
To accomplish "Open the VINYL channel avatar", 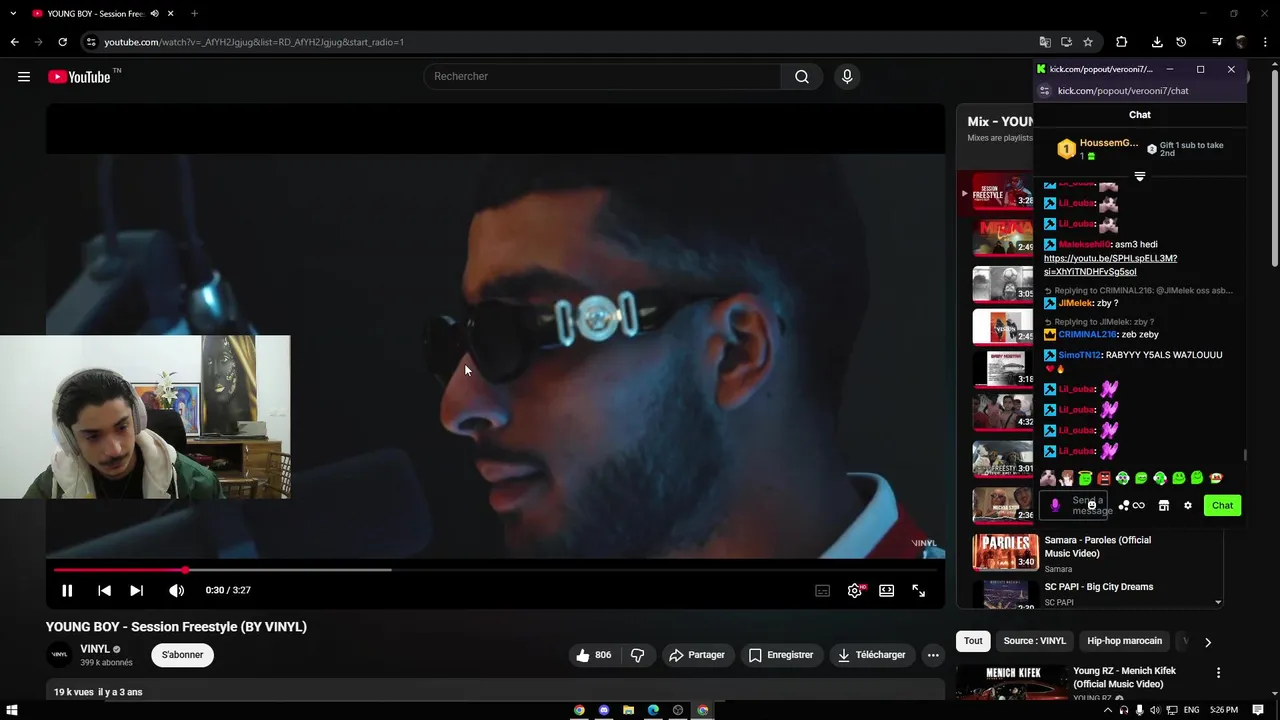I will 59,655.
